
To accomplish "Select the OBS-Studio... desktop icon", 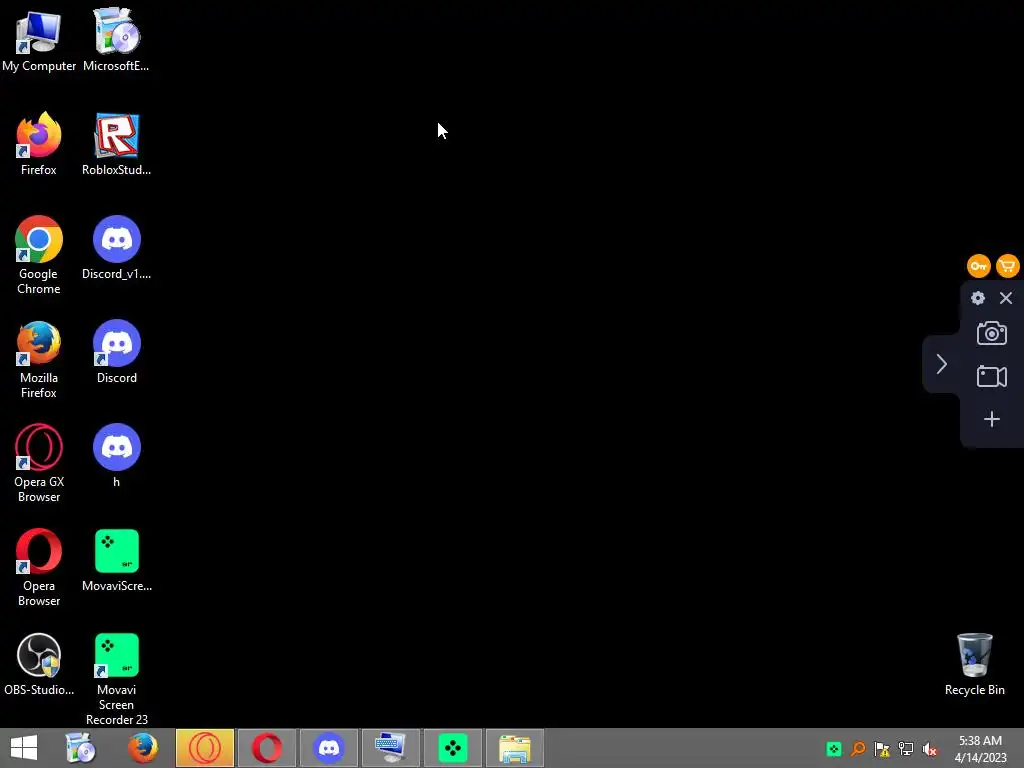I will point(39,664).
